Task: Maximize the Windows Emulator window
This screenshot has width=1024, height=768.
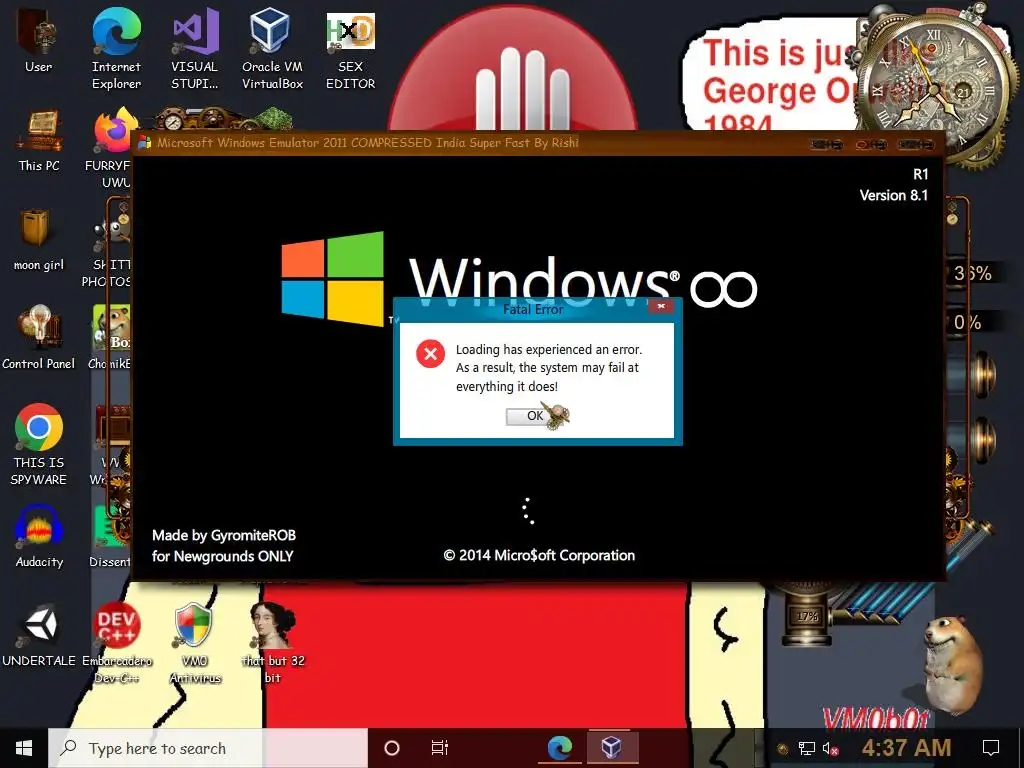Action: coord(871,144)
